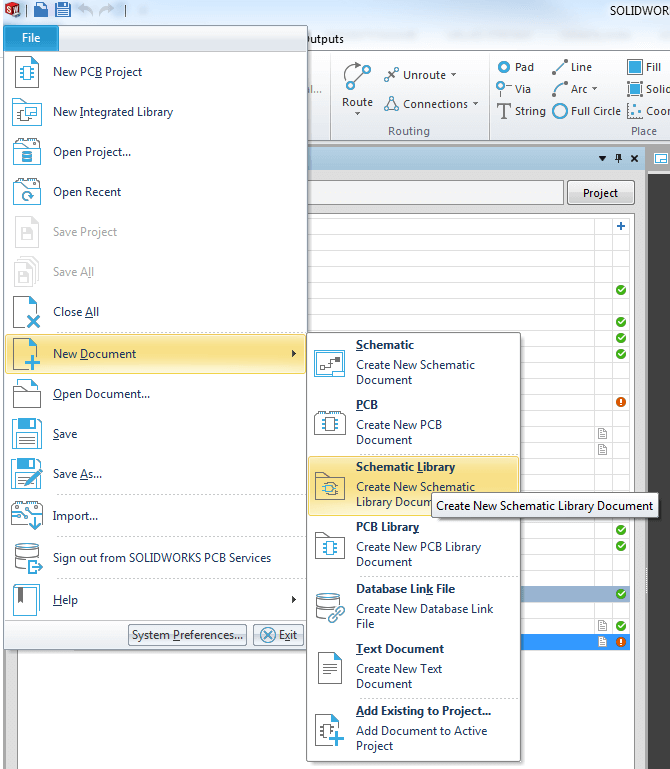Click the Help book icon

26,600
